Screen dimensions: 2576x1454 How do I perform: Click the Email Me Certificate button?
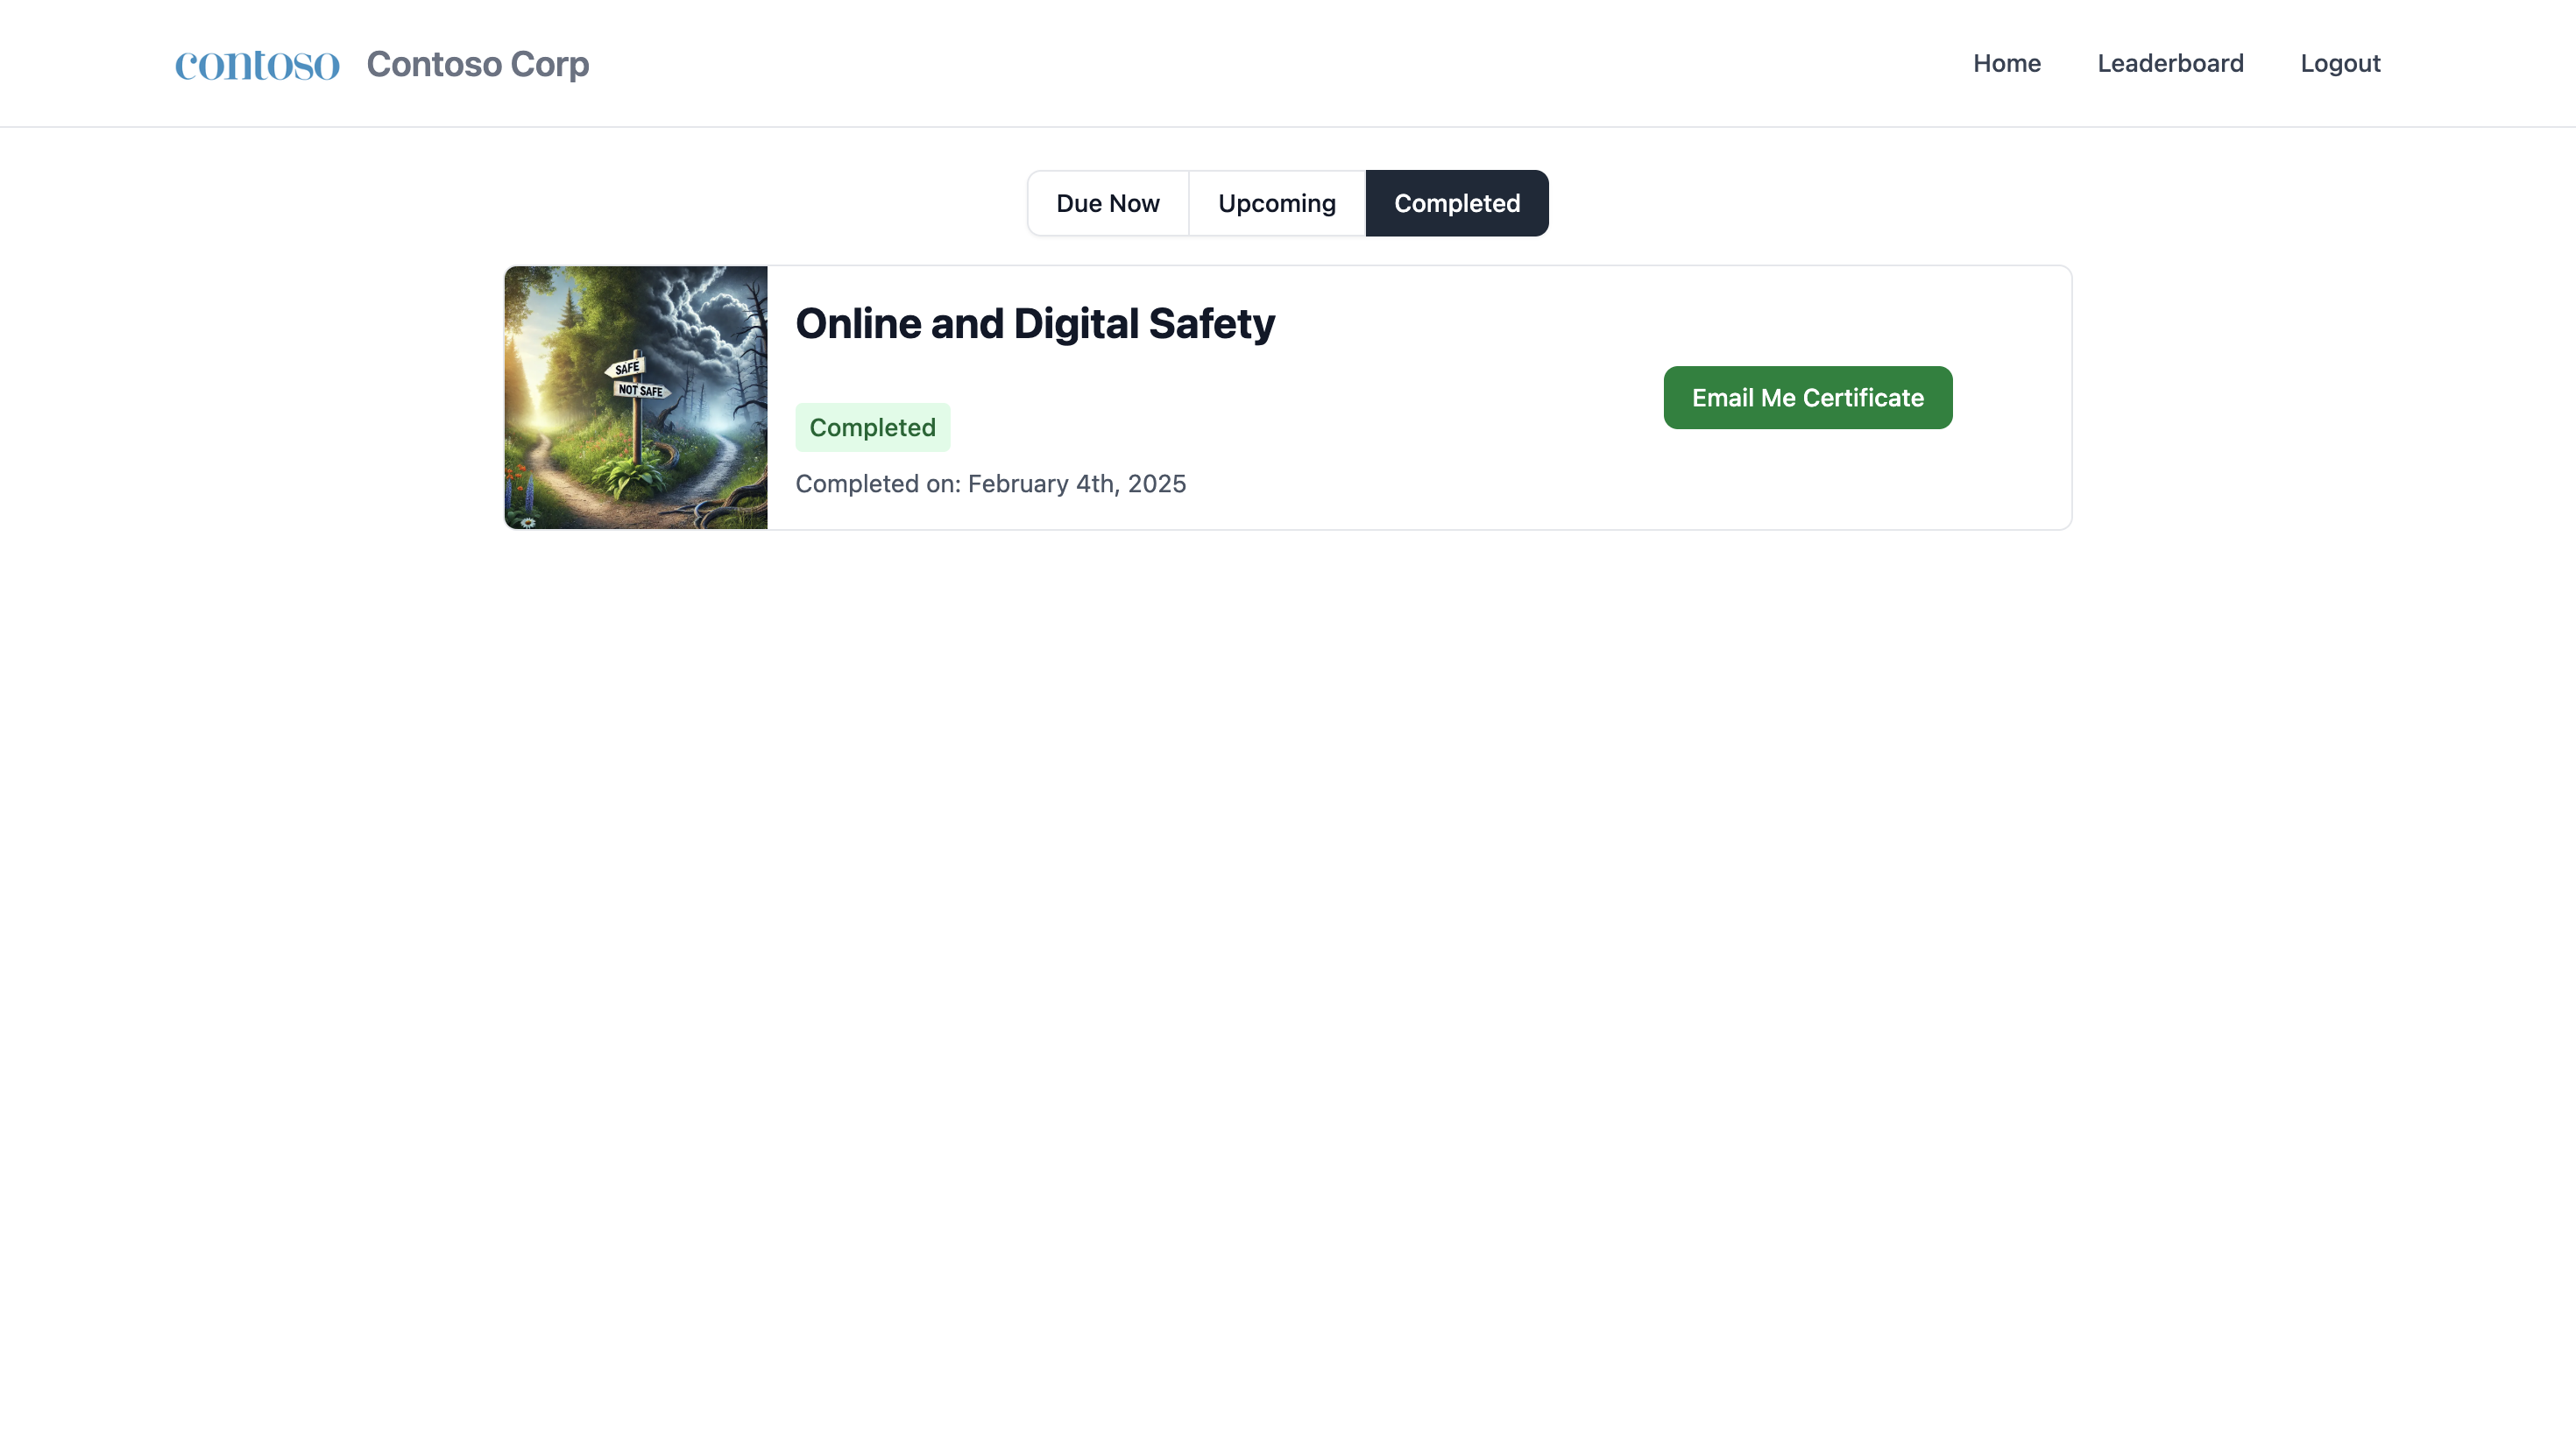tap(1808, 397)
